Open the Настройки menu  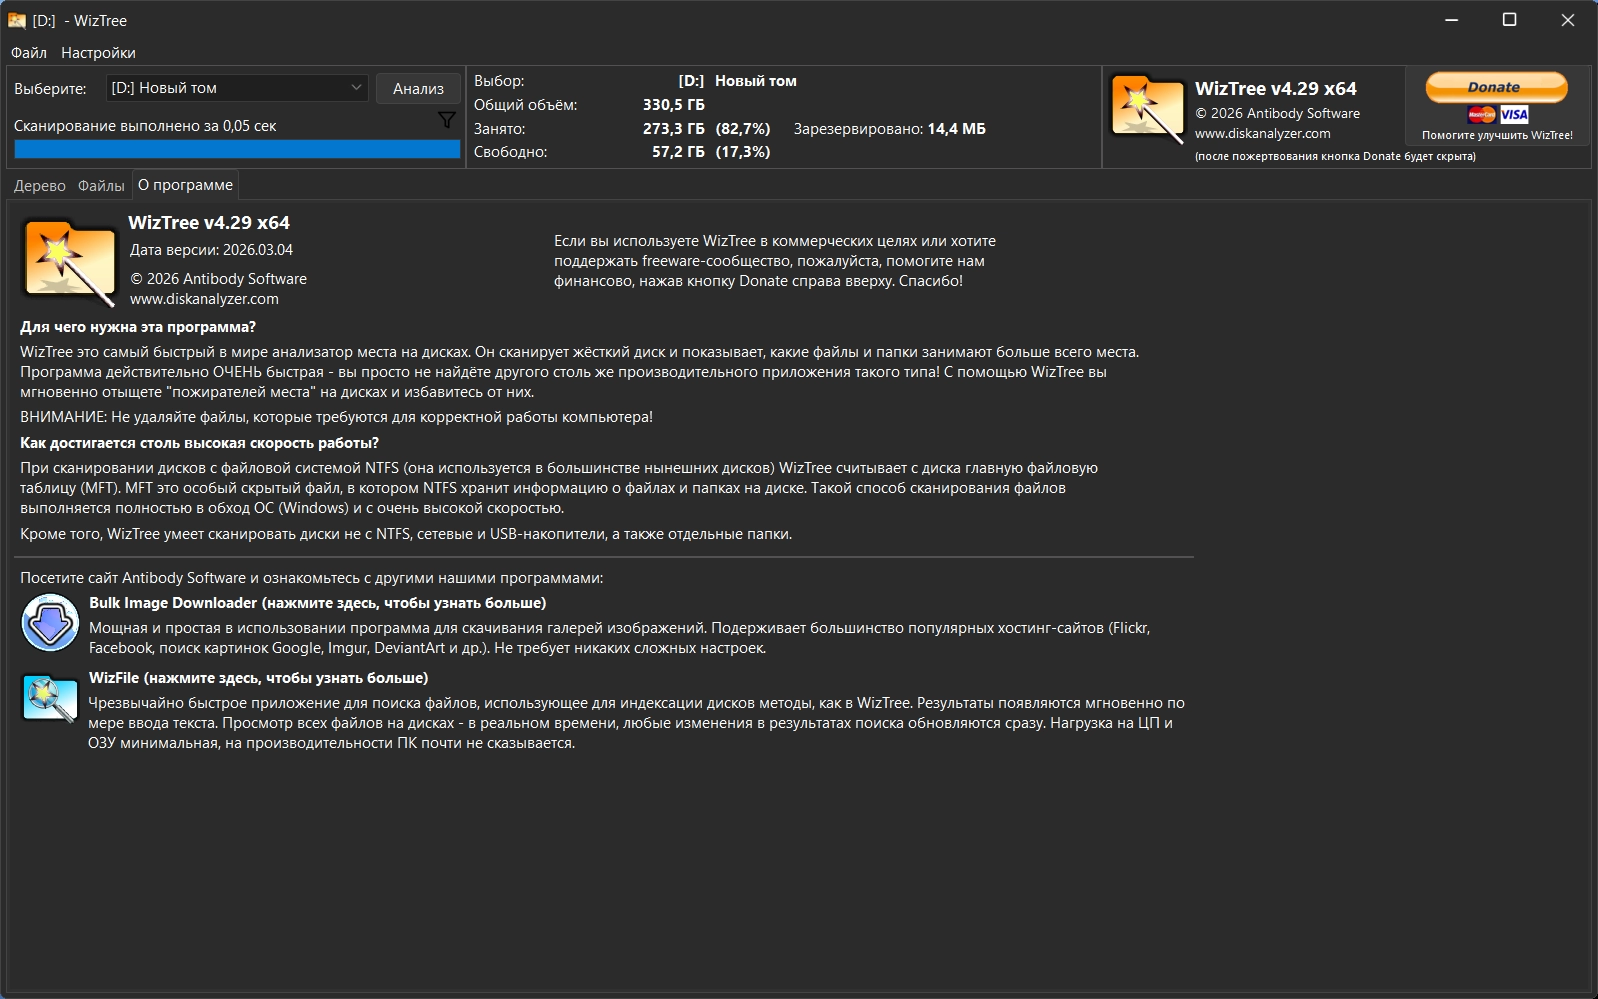98,53
